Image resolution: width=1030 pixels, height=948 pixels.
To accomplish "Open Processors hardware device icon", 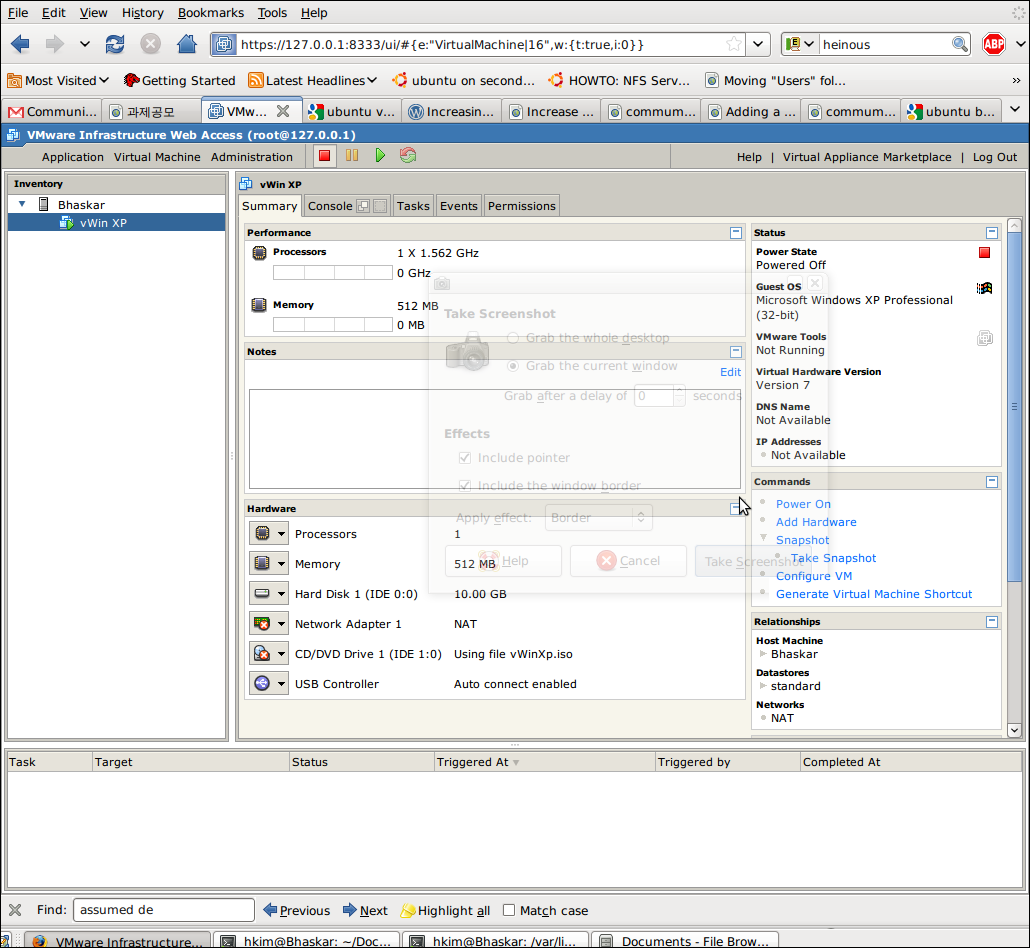I will point(262,533).
